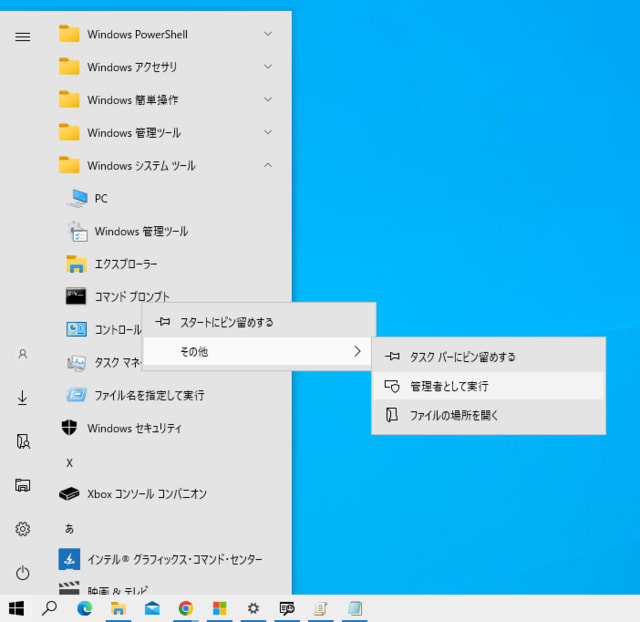Open Microsoft Store from the taskbar
Screen dimensions: 640x622
pyautogui.click(x=219, y=607)
